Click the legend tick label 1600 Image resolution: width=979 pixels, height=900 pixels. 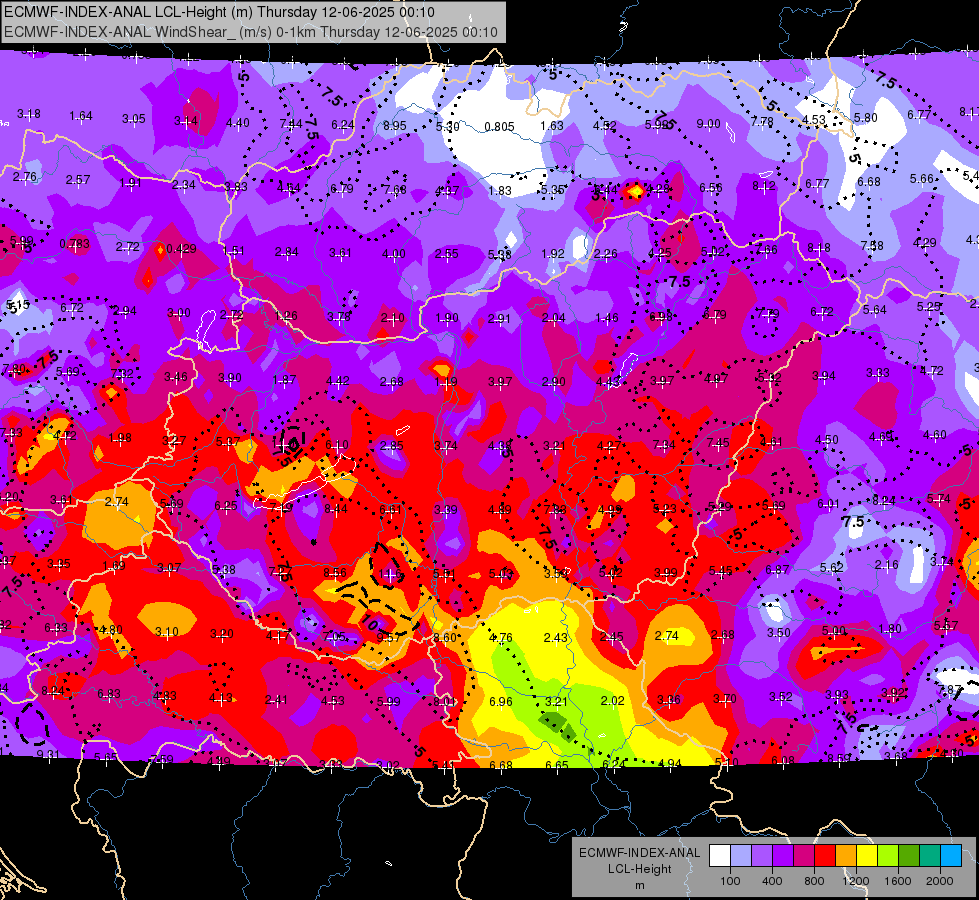click(x=898, y=881)
